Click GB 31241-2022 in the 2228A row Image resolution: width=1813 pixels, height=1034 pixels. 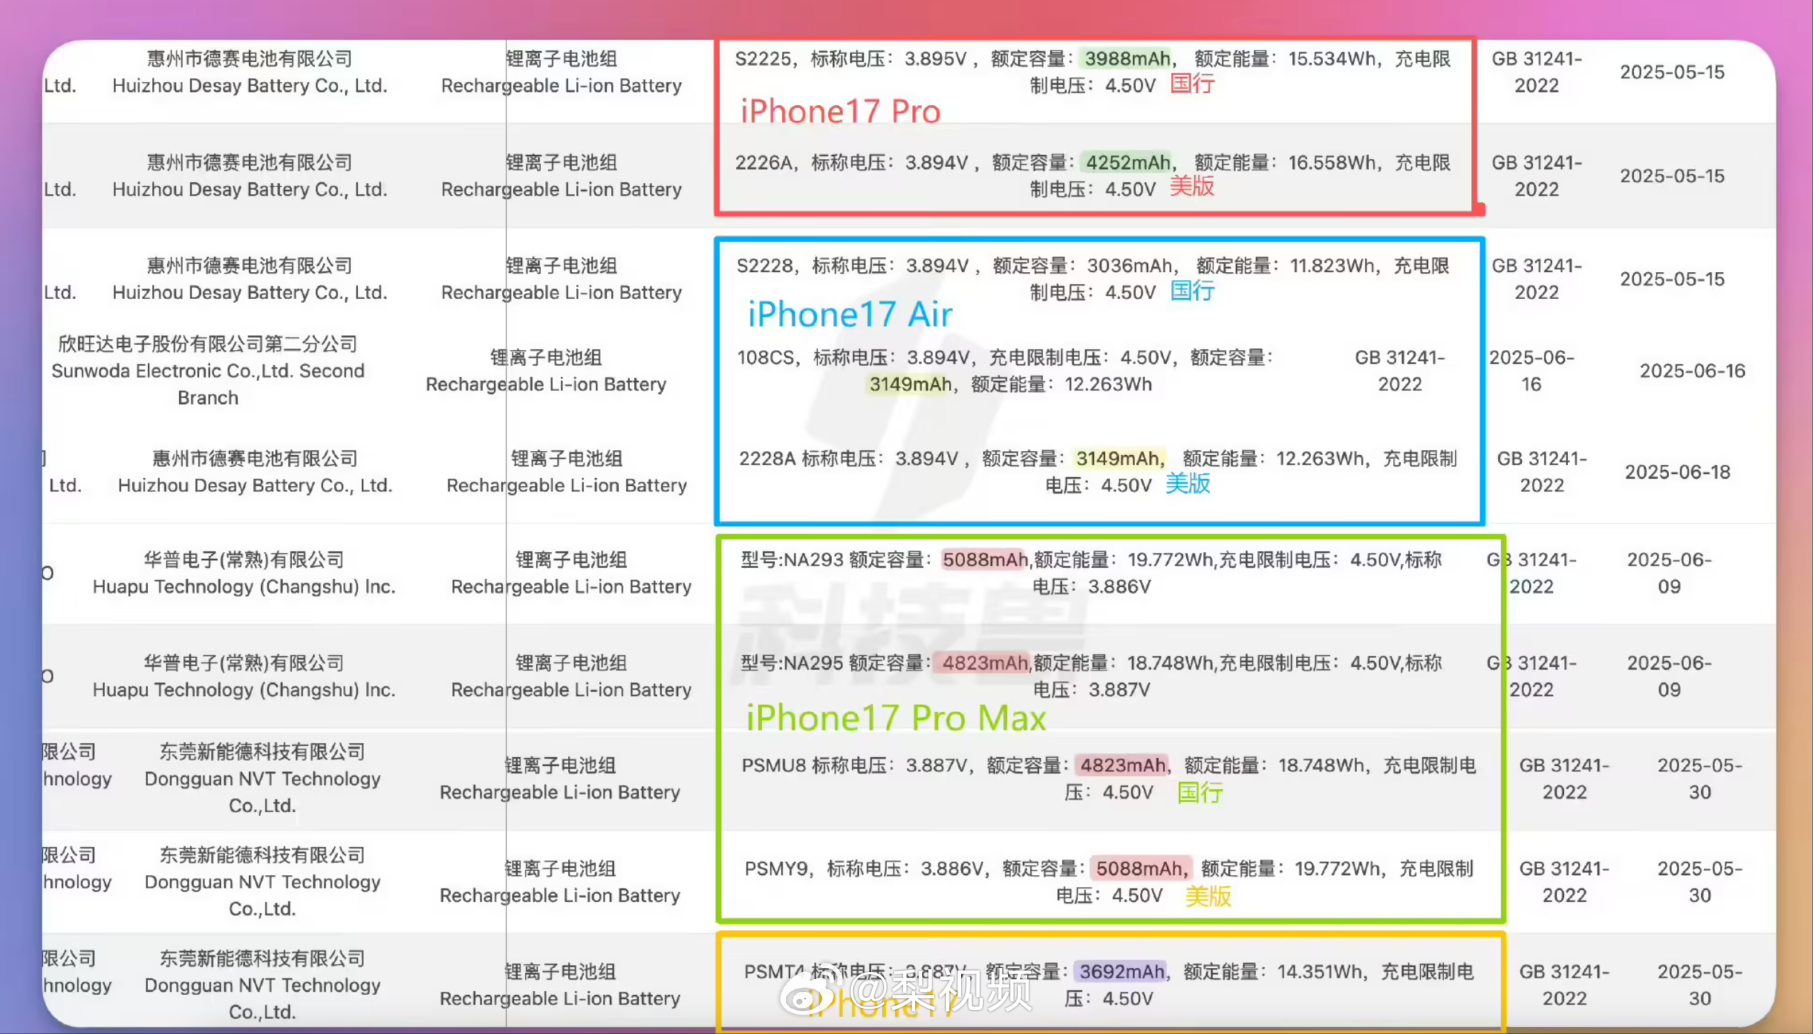tap(1542, 472)
